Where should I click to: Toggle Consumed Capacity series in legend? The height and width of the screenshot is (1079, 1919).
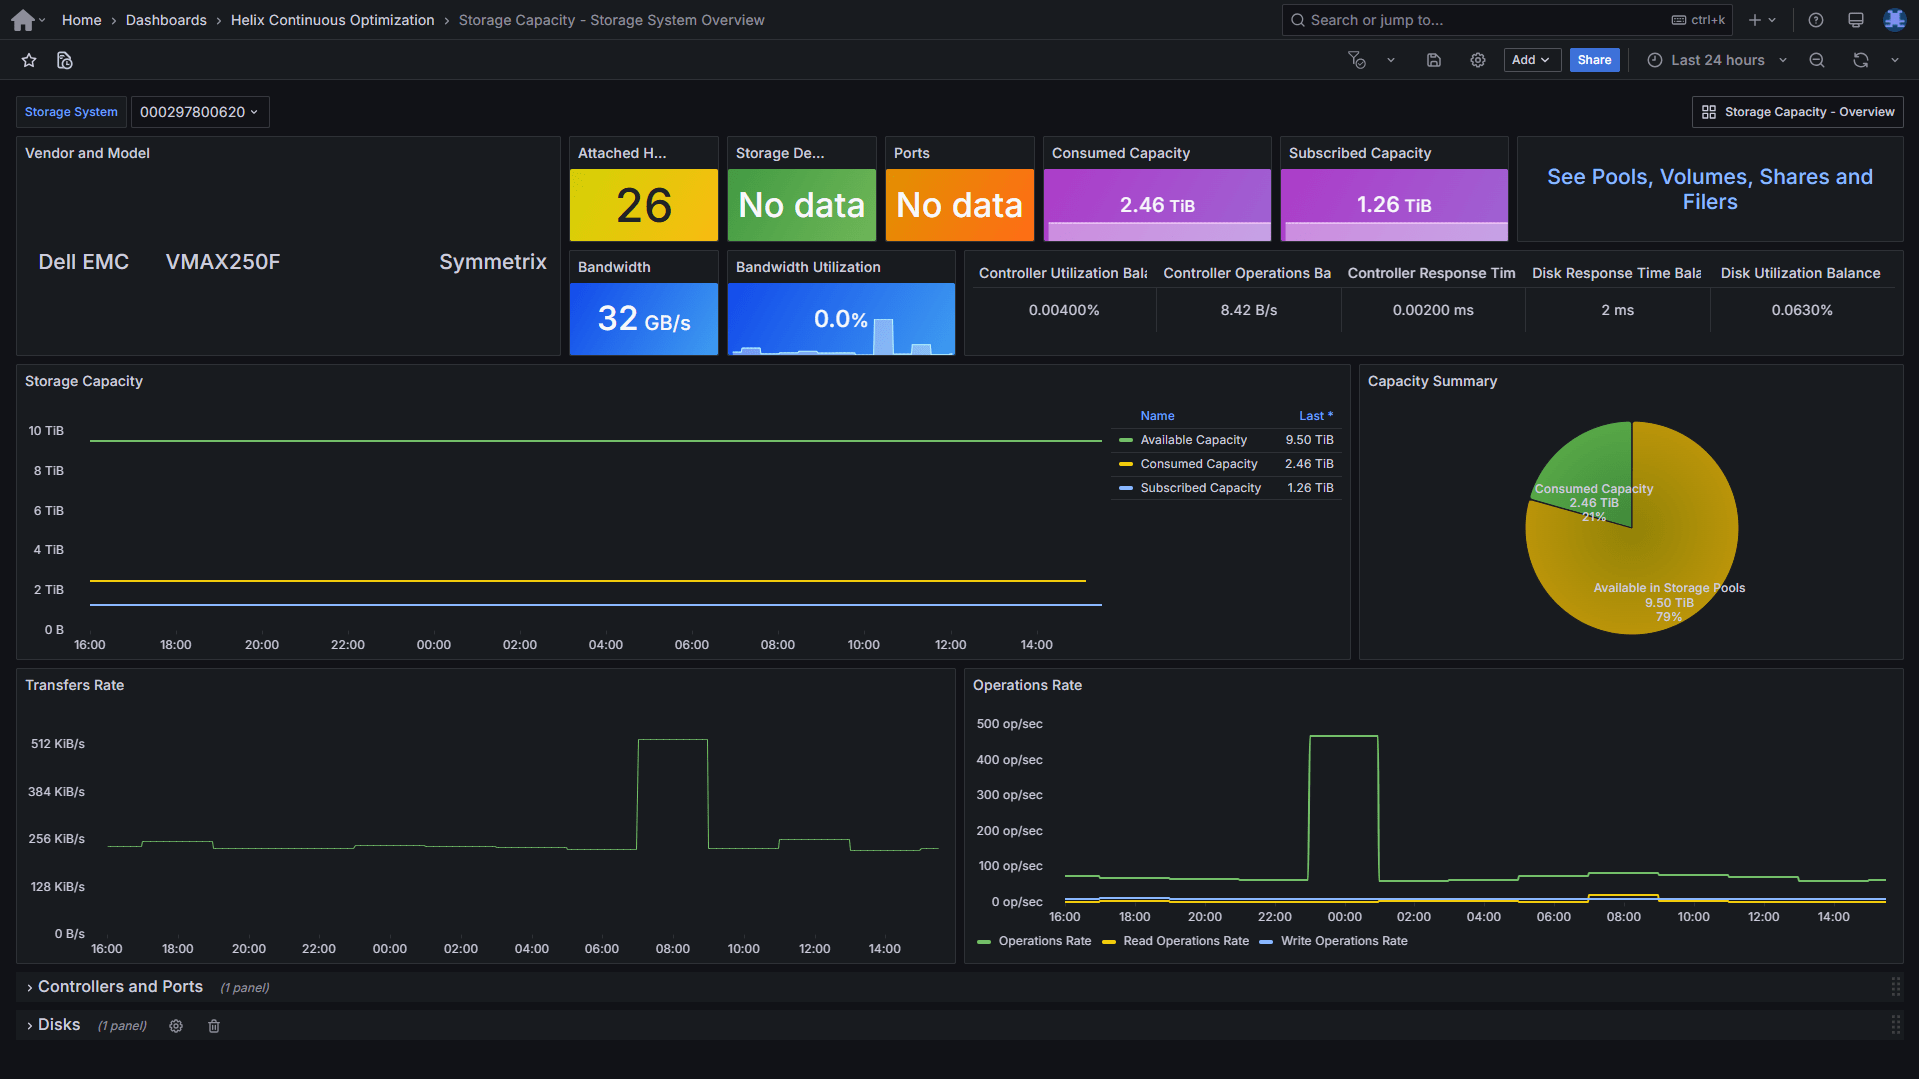1198,464
